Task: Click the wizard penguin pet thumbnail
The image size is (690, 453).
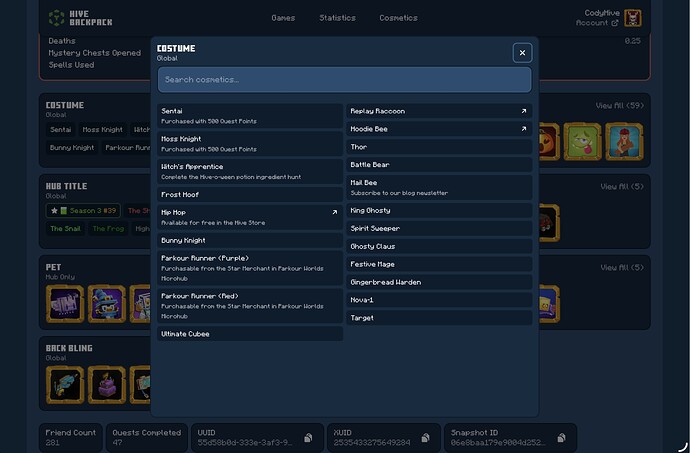Action: [x=106, y=304]
